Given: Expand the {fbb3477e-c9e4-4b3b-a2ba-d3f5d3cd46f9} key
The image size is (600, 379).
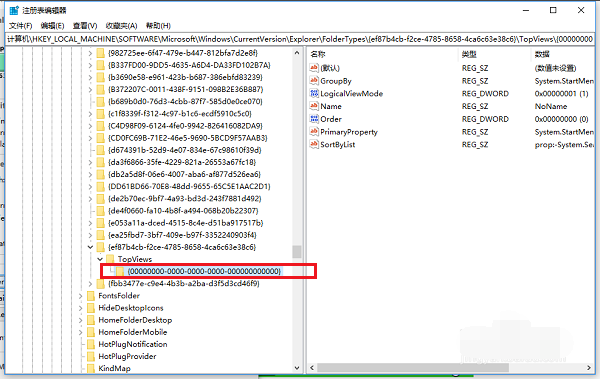Looking at the screenshot, I should pyautogui.click(x=90, y=283).
